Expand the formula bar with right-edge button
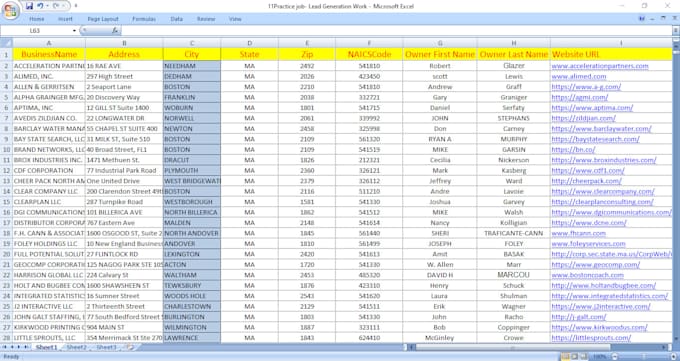The width and height of the screenshot is (680, 361). coord(676,31)
